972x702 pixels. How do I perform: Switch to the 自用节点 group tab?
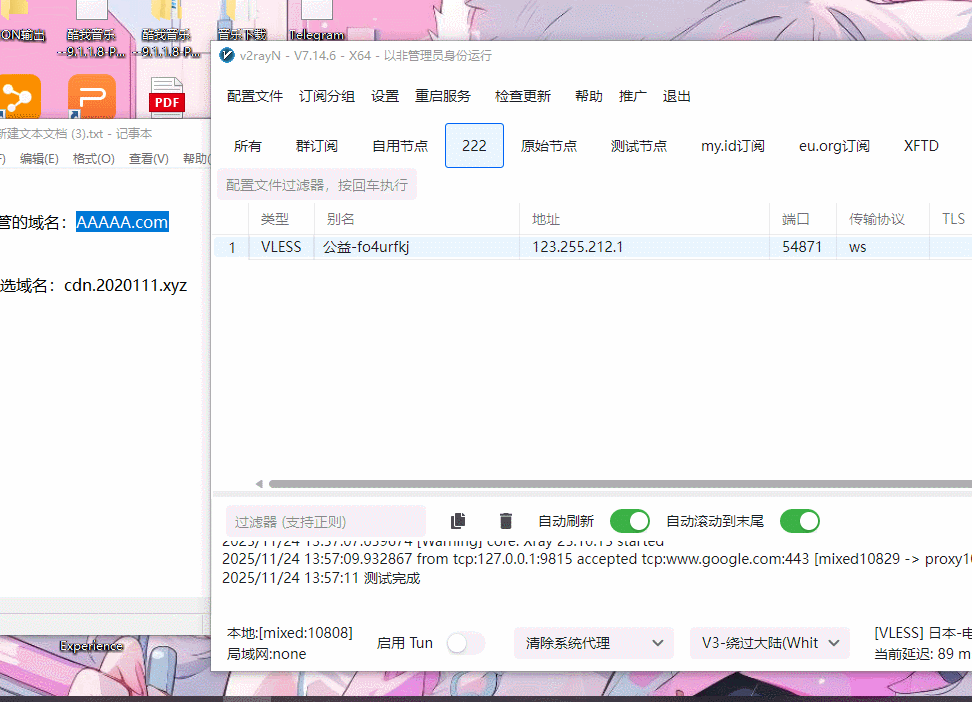pyautogui.click(x=400, y=146)
